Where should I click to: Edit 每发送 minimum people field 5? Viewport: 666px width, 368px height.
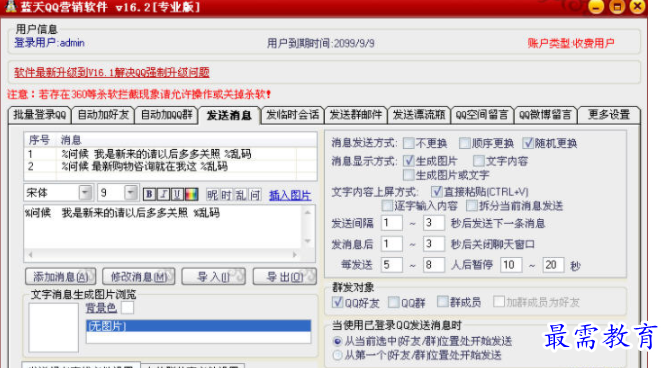pos(392,265)
